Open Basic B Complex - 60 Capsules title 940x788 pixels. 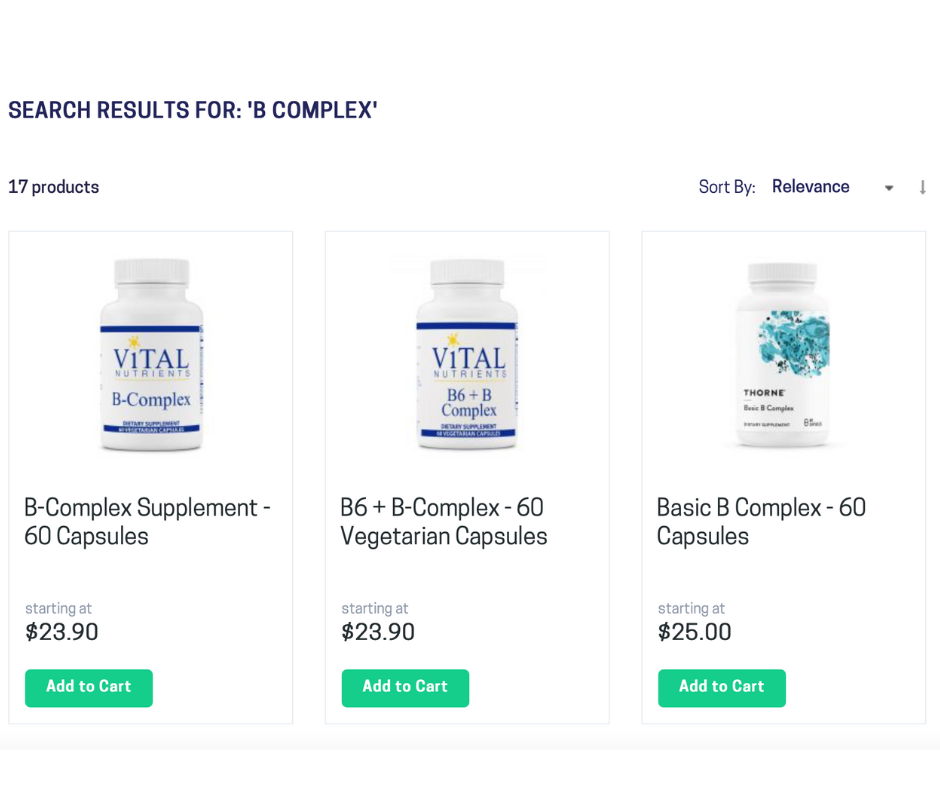(761, 522)
